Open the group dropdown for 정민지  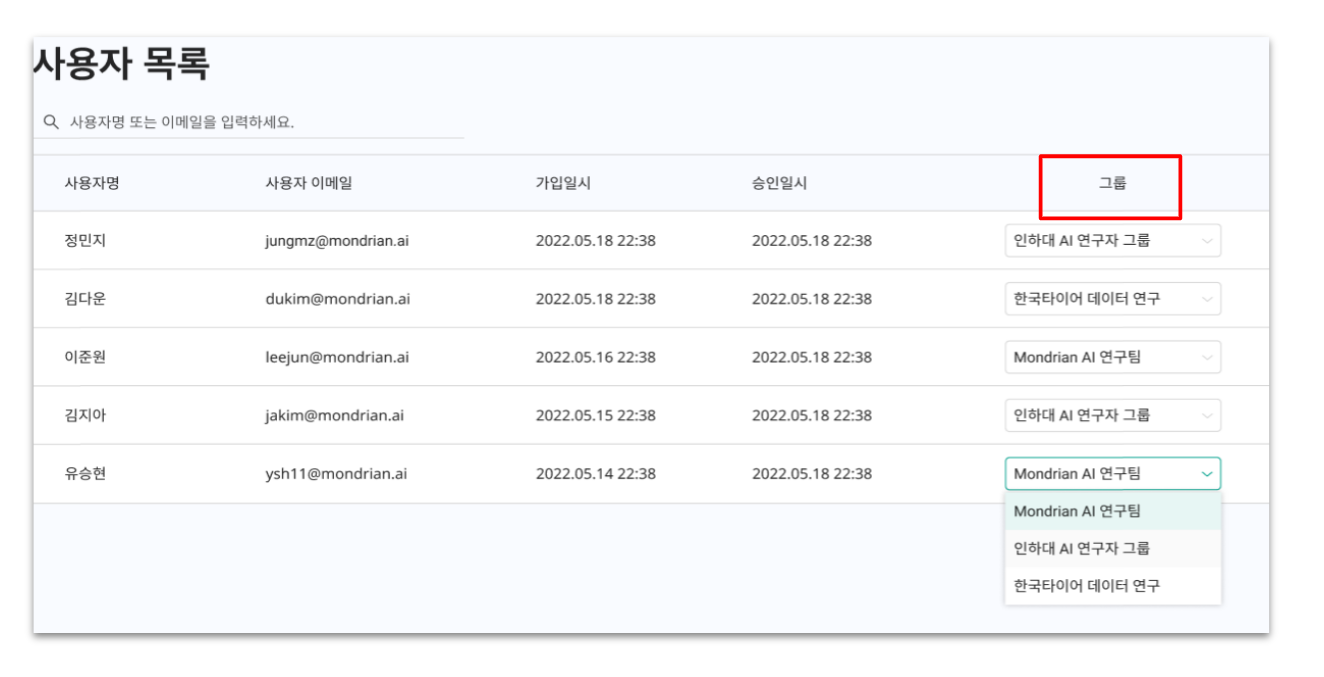pyautogui.click(x=1112, y=241)
